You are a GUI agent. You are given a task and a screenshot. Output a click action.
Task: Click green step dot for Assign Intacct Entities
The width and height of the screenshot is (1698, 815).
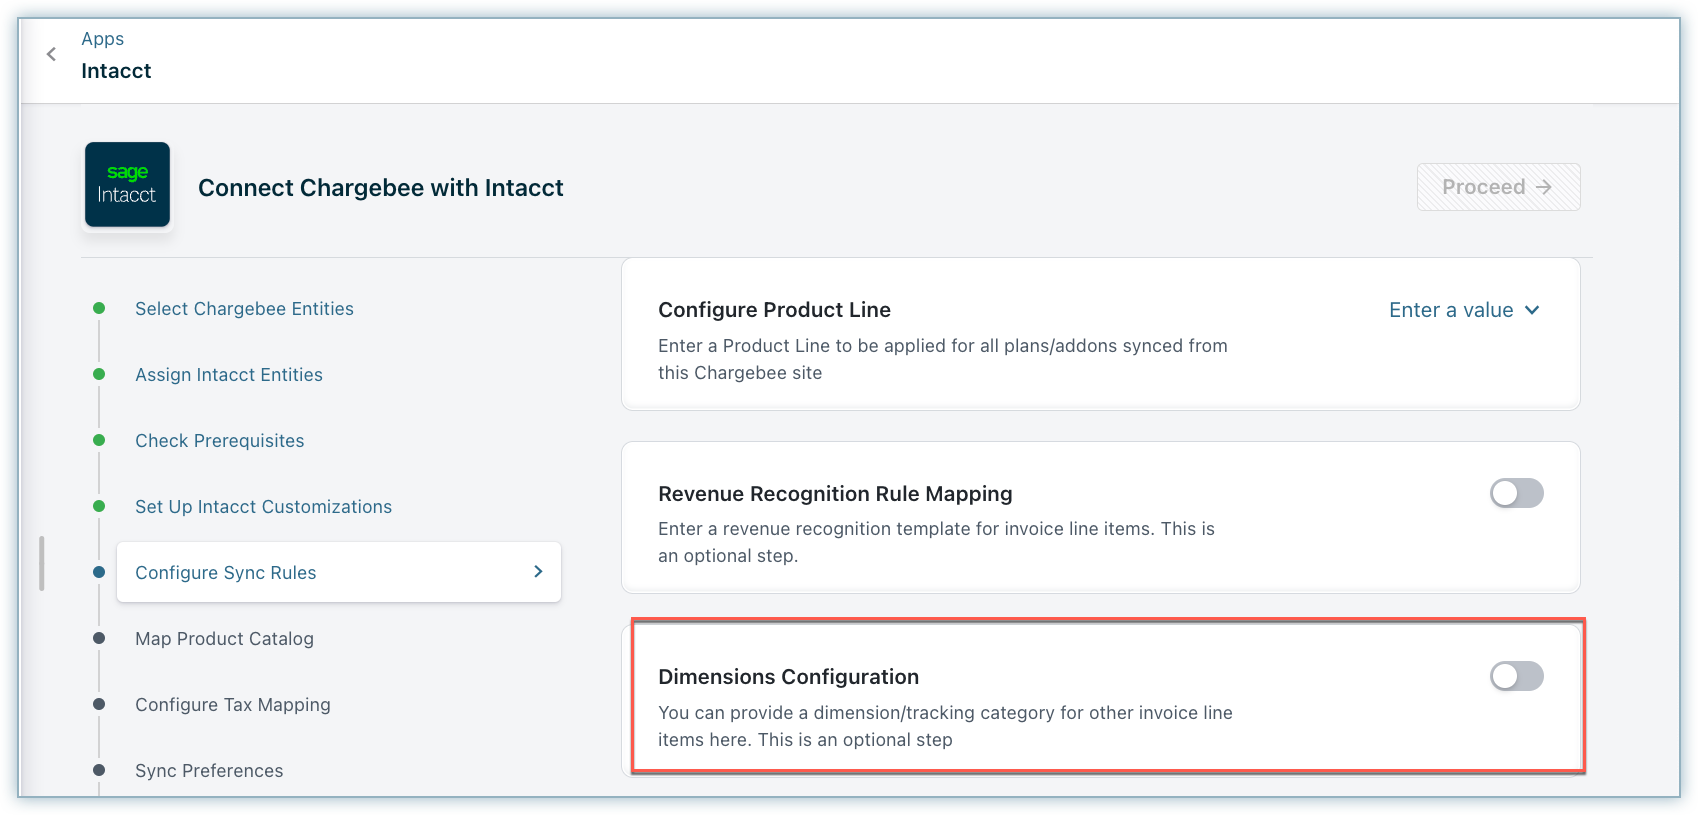pos(99,374)
